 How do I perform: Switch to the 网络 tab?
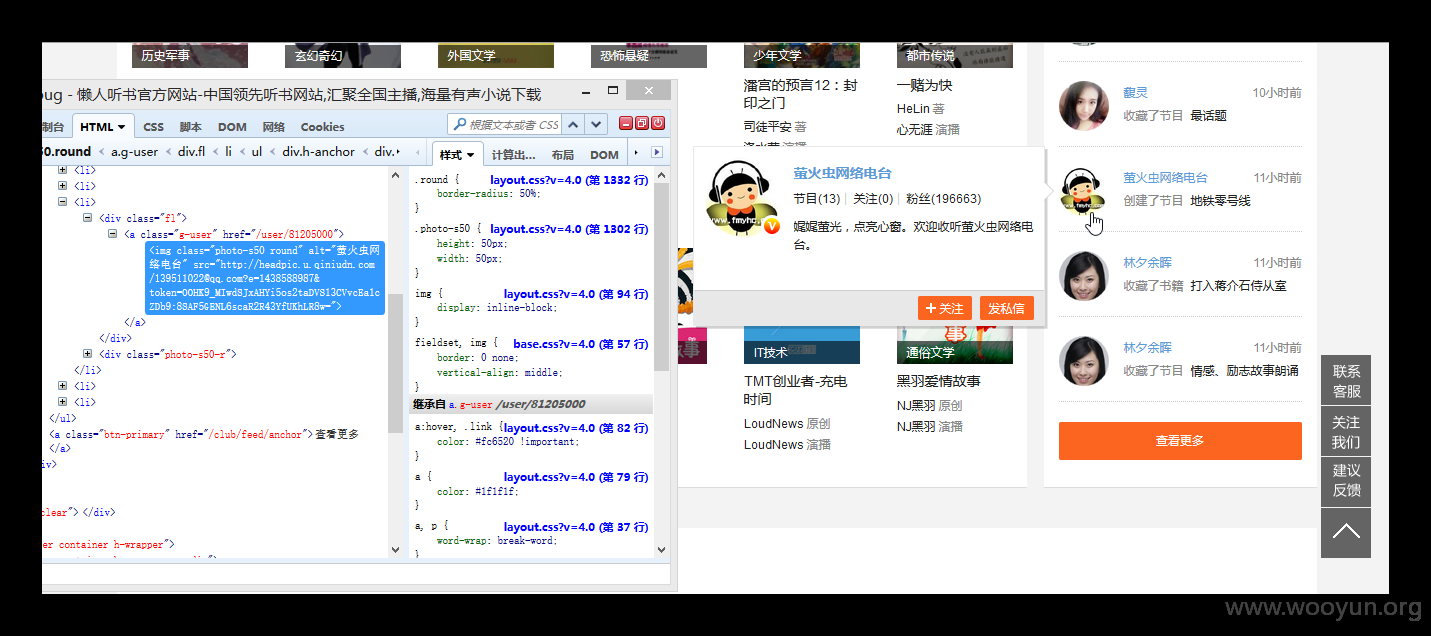click(x=274, y=127)
